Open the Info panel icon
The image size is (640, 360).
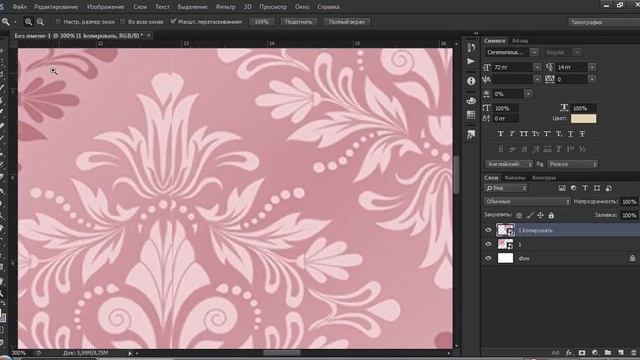point(471,81)
